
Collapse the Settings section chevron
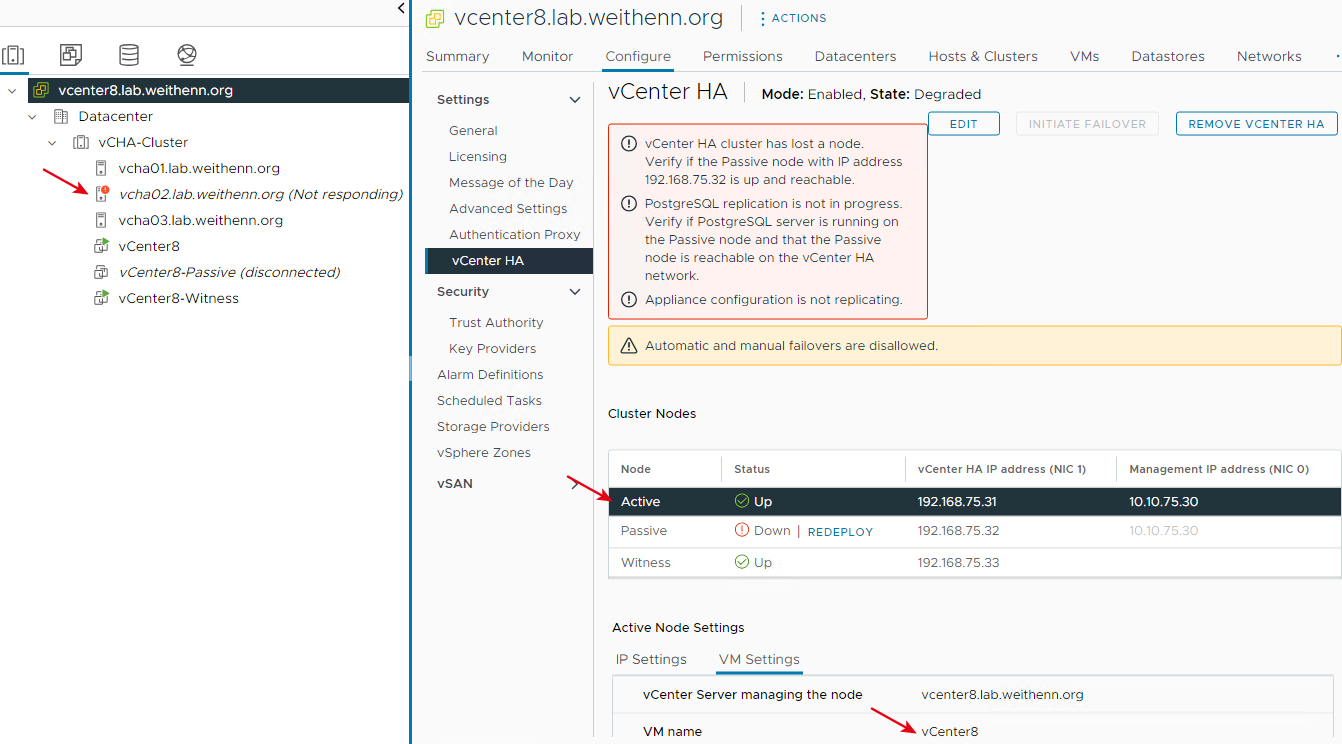tap(575, 100)
